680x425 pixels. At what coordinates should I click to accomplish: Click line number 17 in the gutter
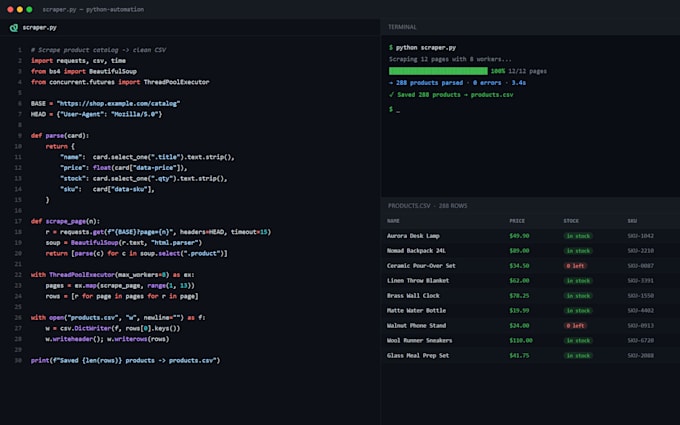coord(18,221)
